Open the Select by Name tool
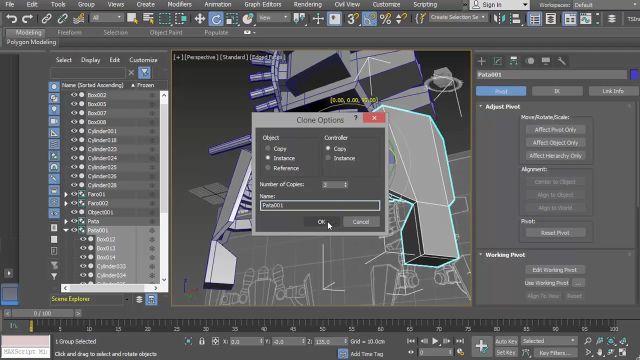Screen dimensions: 640x360 point(148,19)
